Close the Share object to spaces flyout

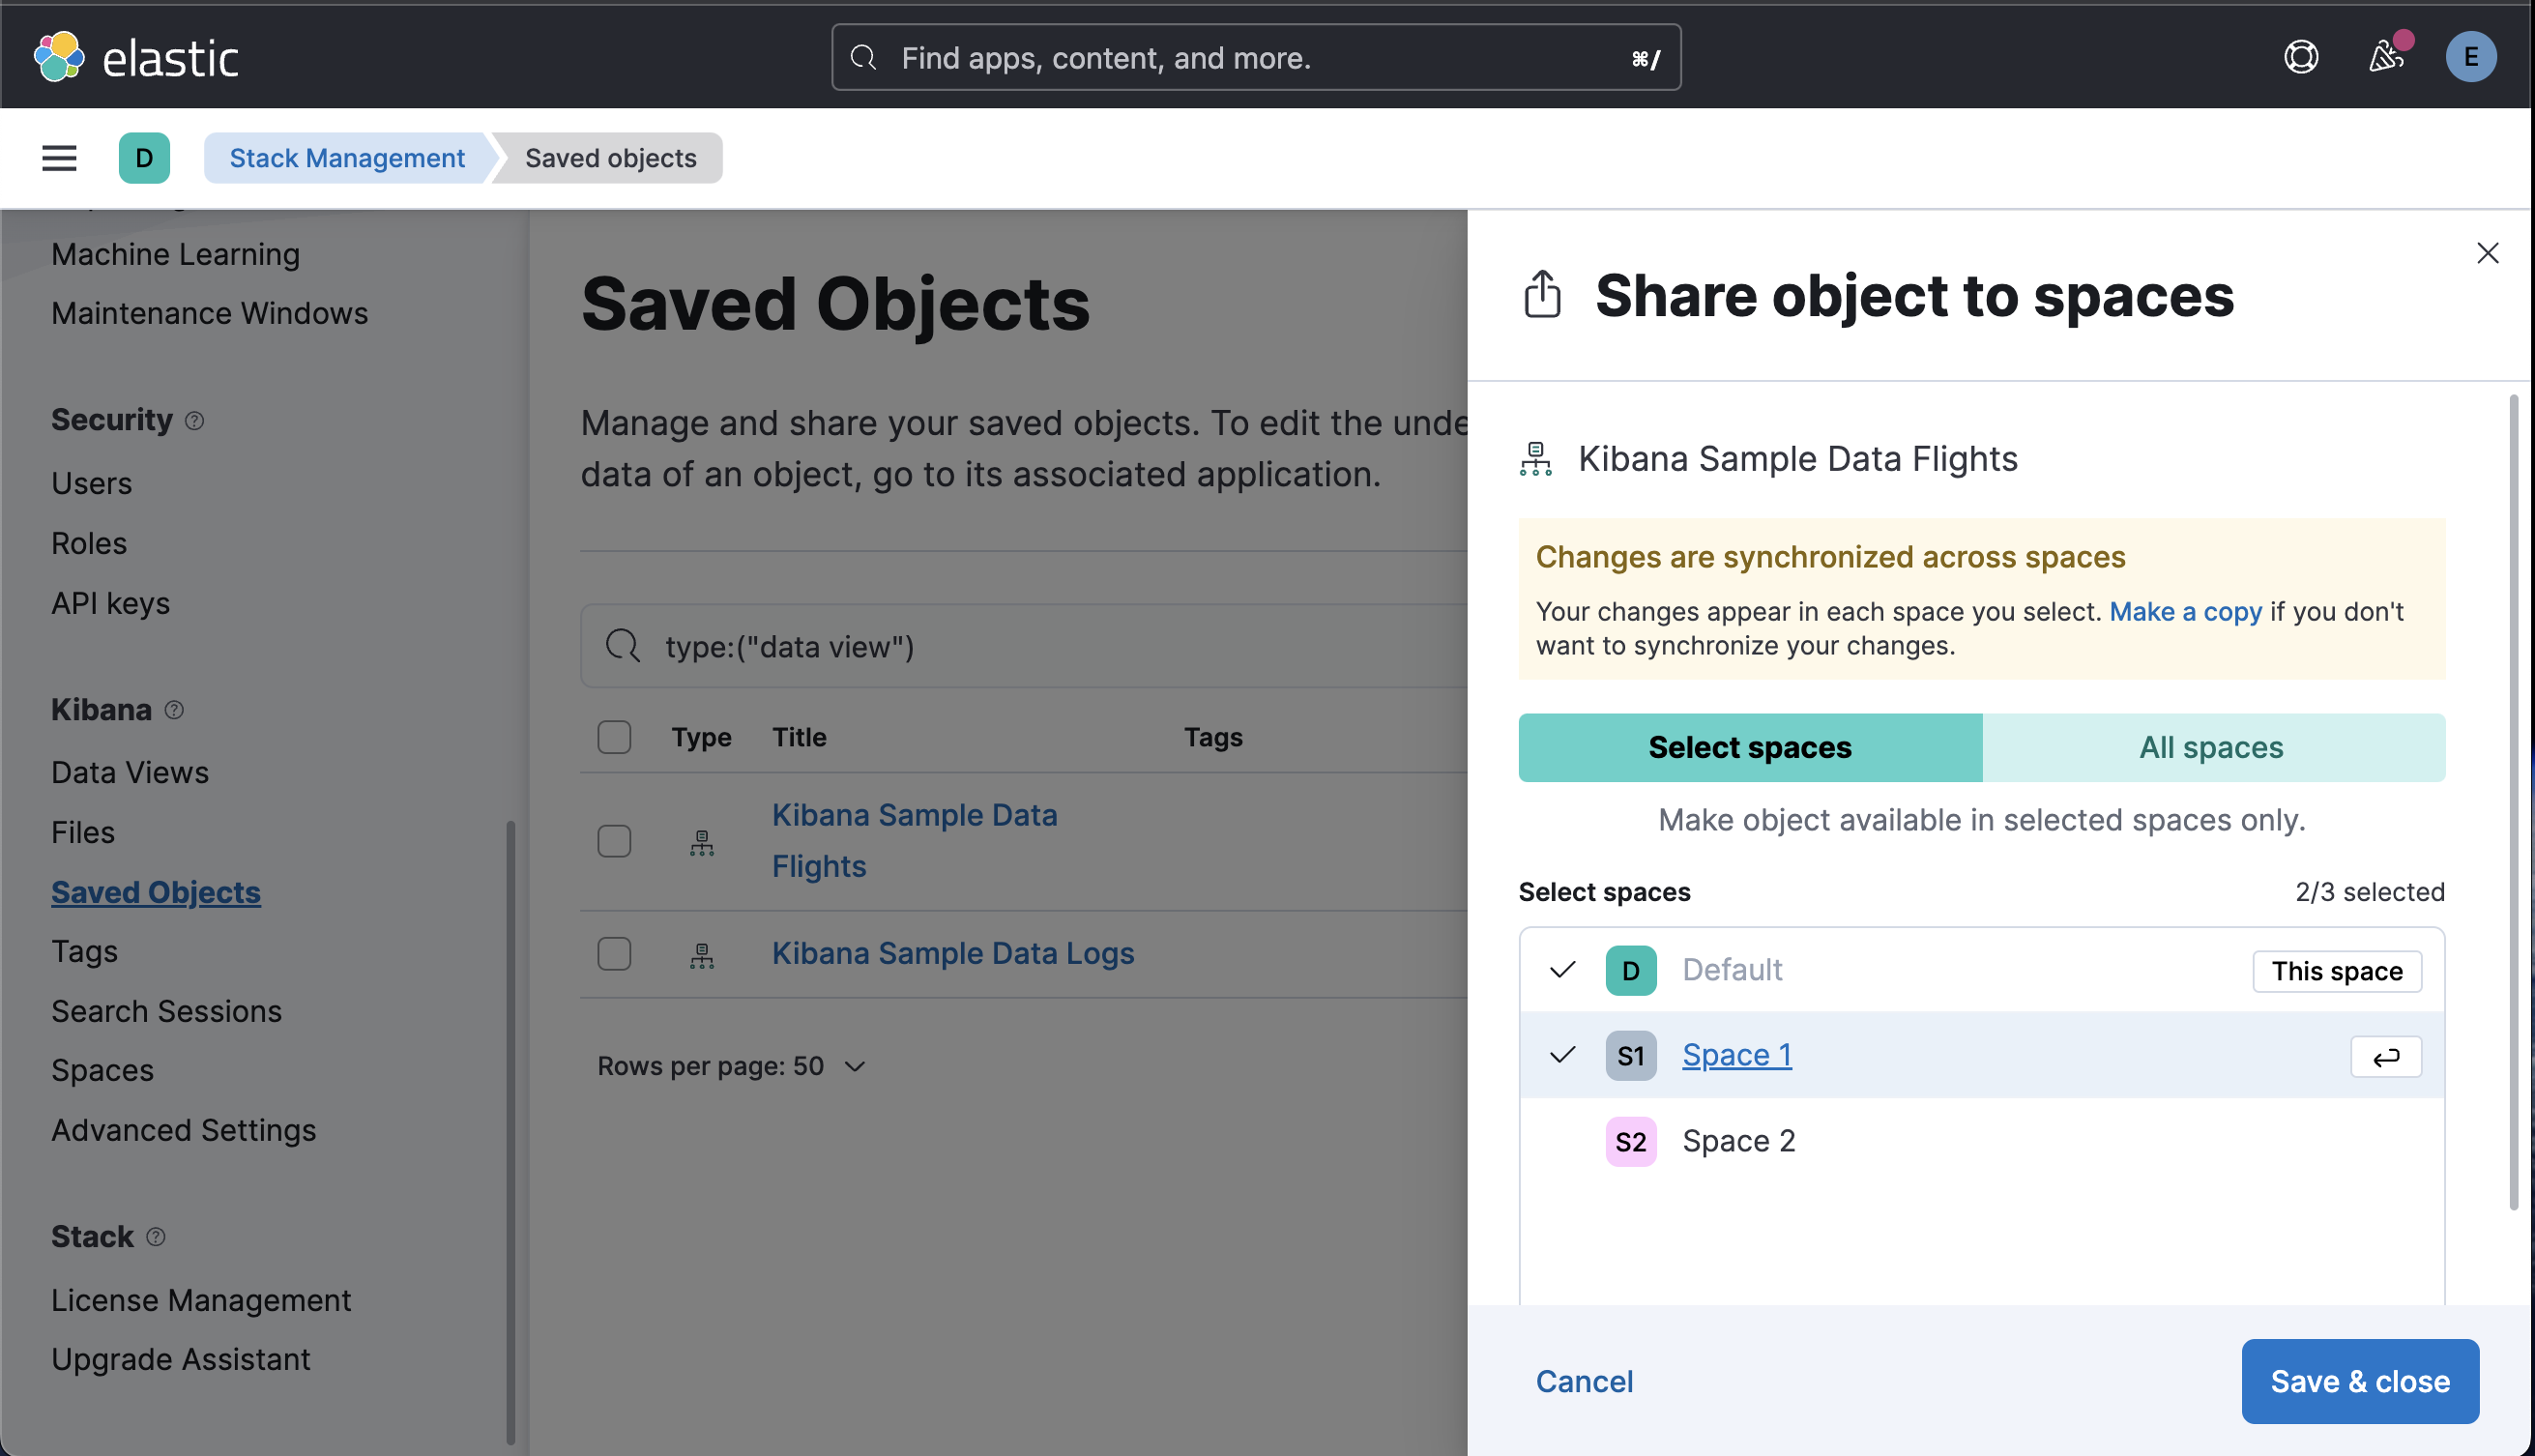[2488, 253]
